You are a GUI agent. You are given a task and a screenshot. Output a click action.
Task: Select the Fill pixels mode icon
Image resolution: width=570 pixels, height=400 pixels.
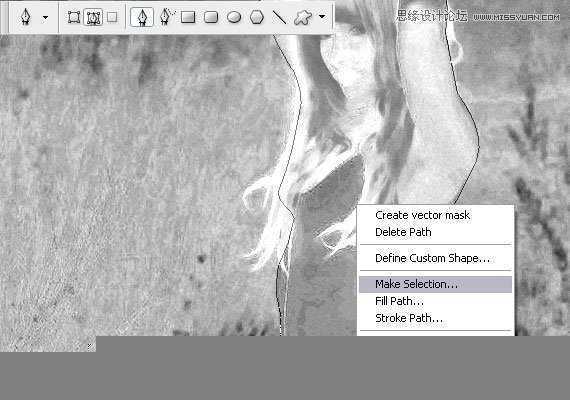112,17
